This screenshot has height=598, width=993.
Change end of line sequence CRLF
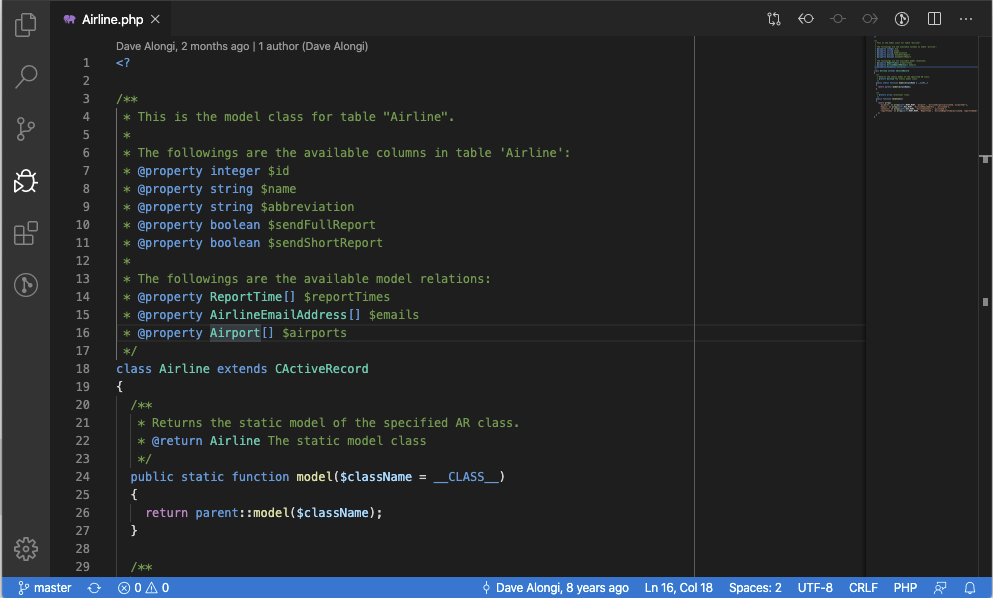point(863,588)
